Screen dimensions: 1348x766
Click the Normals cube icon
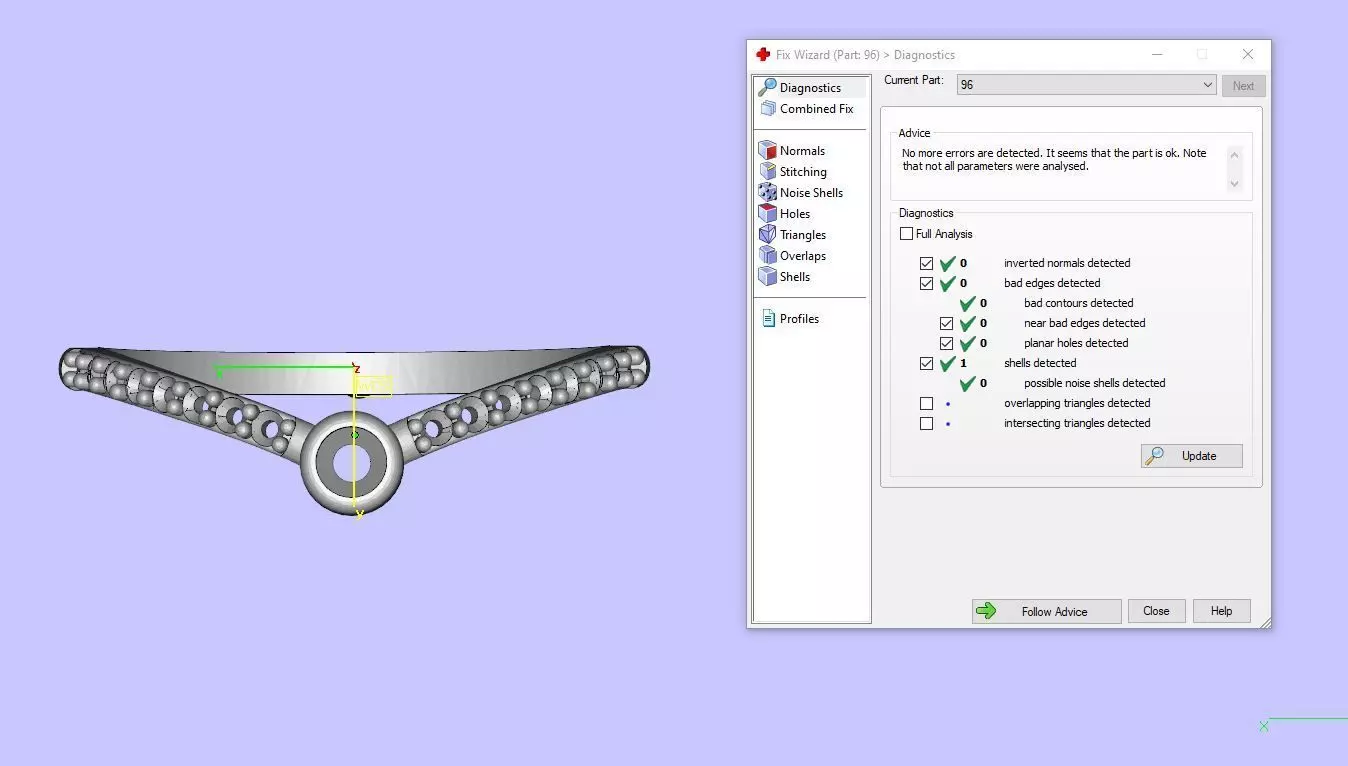point(767,150)
